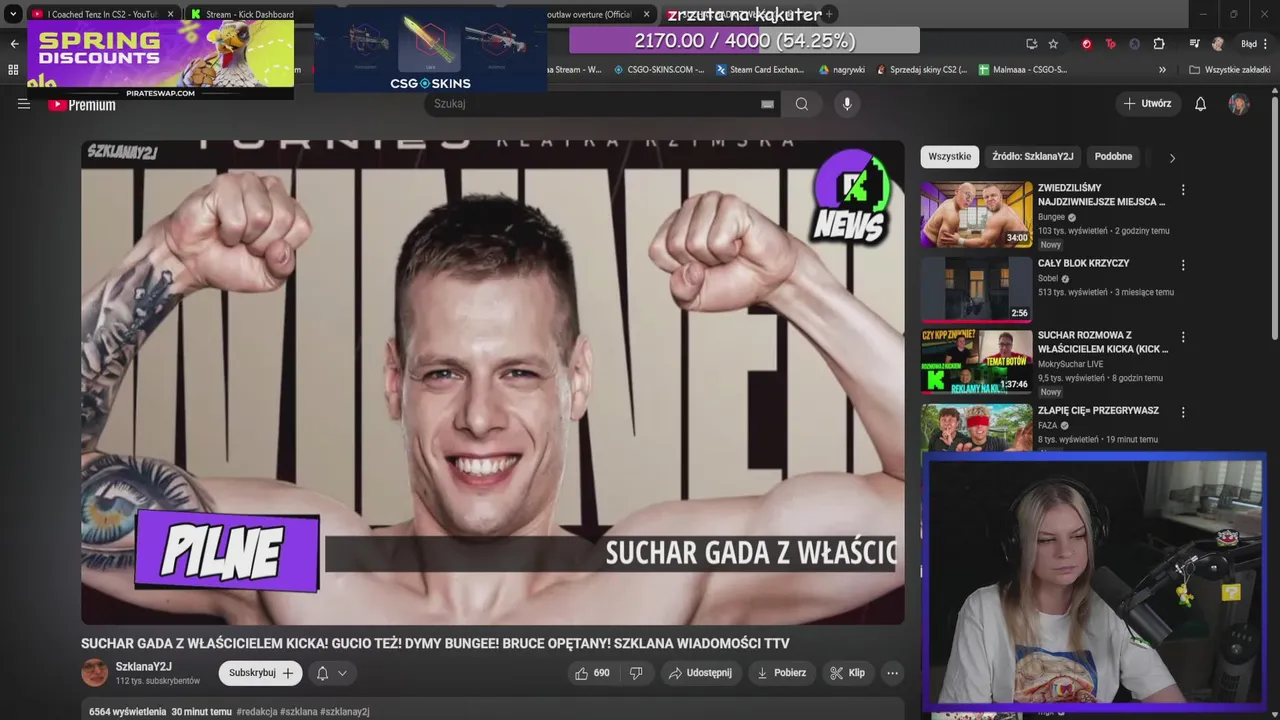Click the search magnifier button
1280x720 pixels.
coord(802,104)
